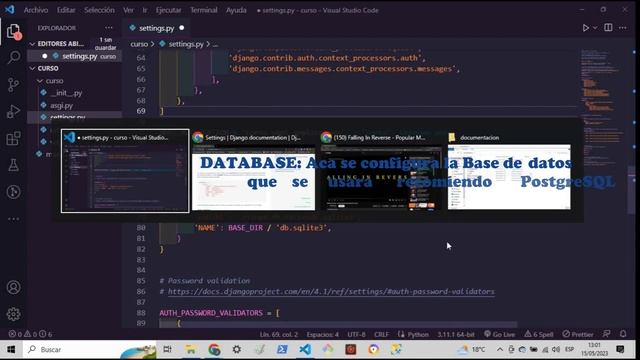Image resolution: width=640 pixels, height=360 pixels.
Task: Open the Search view in activity bar
Action: (13, 57)
